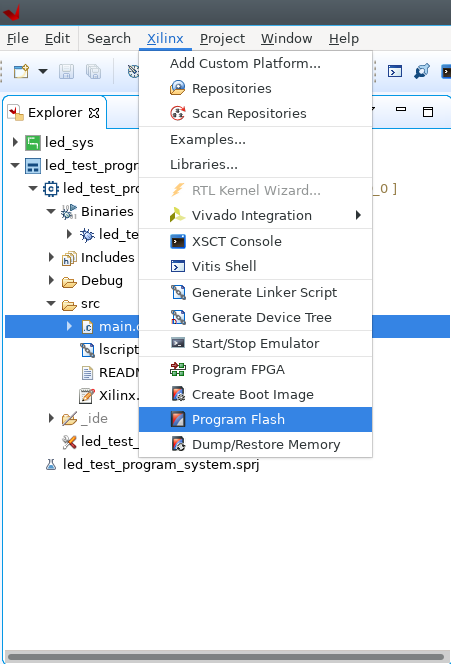Expand the led_test binary entry
This screenshot has height=664, width=451.
tap(69, 234)
